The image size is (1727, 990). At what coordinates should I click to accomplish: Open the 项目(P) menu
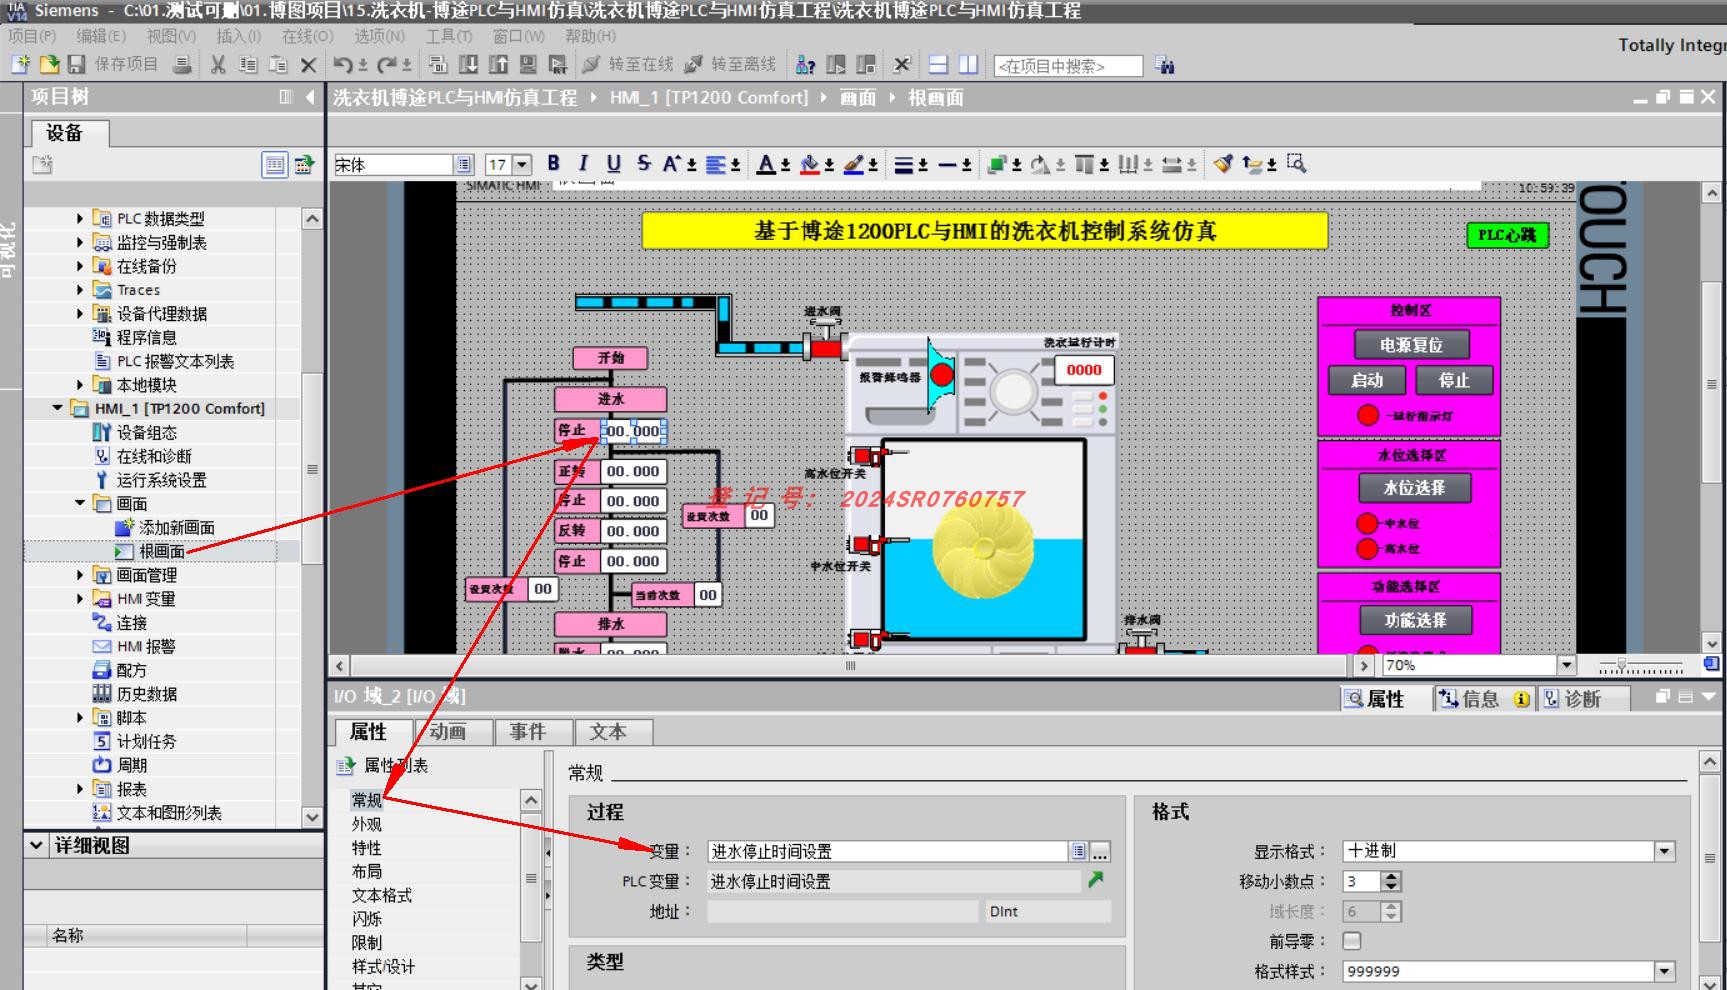click(x=32, y=36)
